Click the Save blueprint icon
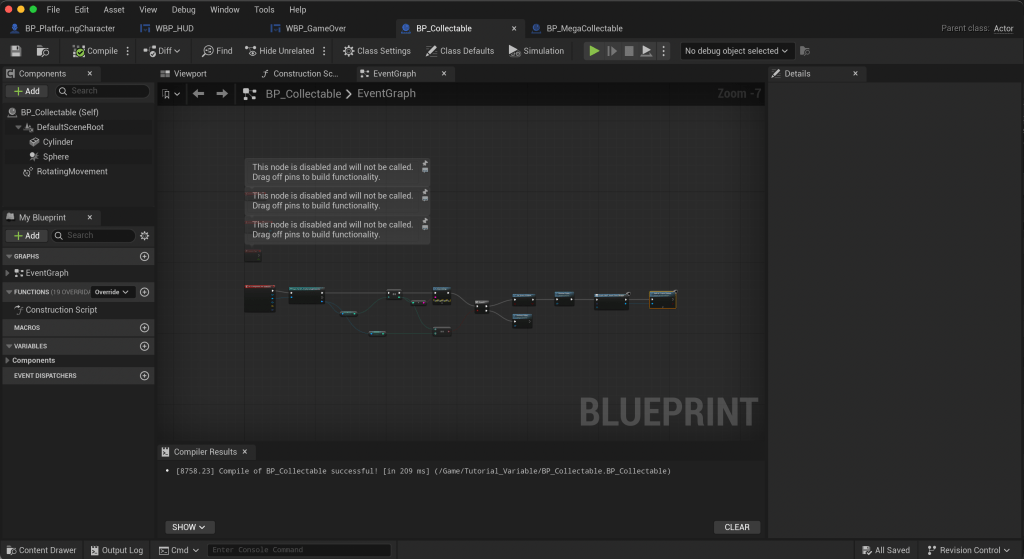1024x559 pixels. coord(15,51)
